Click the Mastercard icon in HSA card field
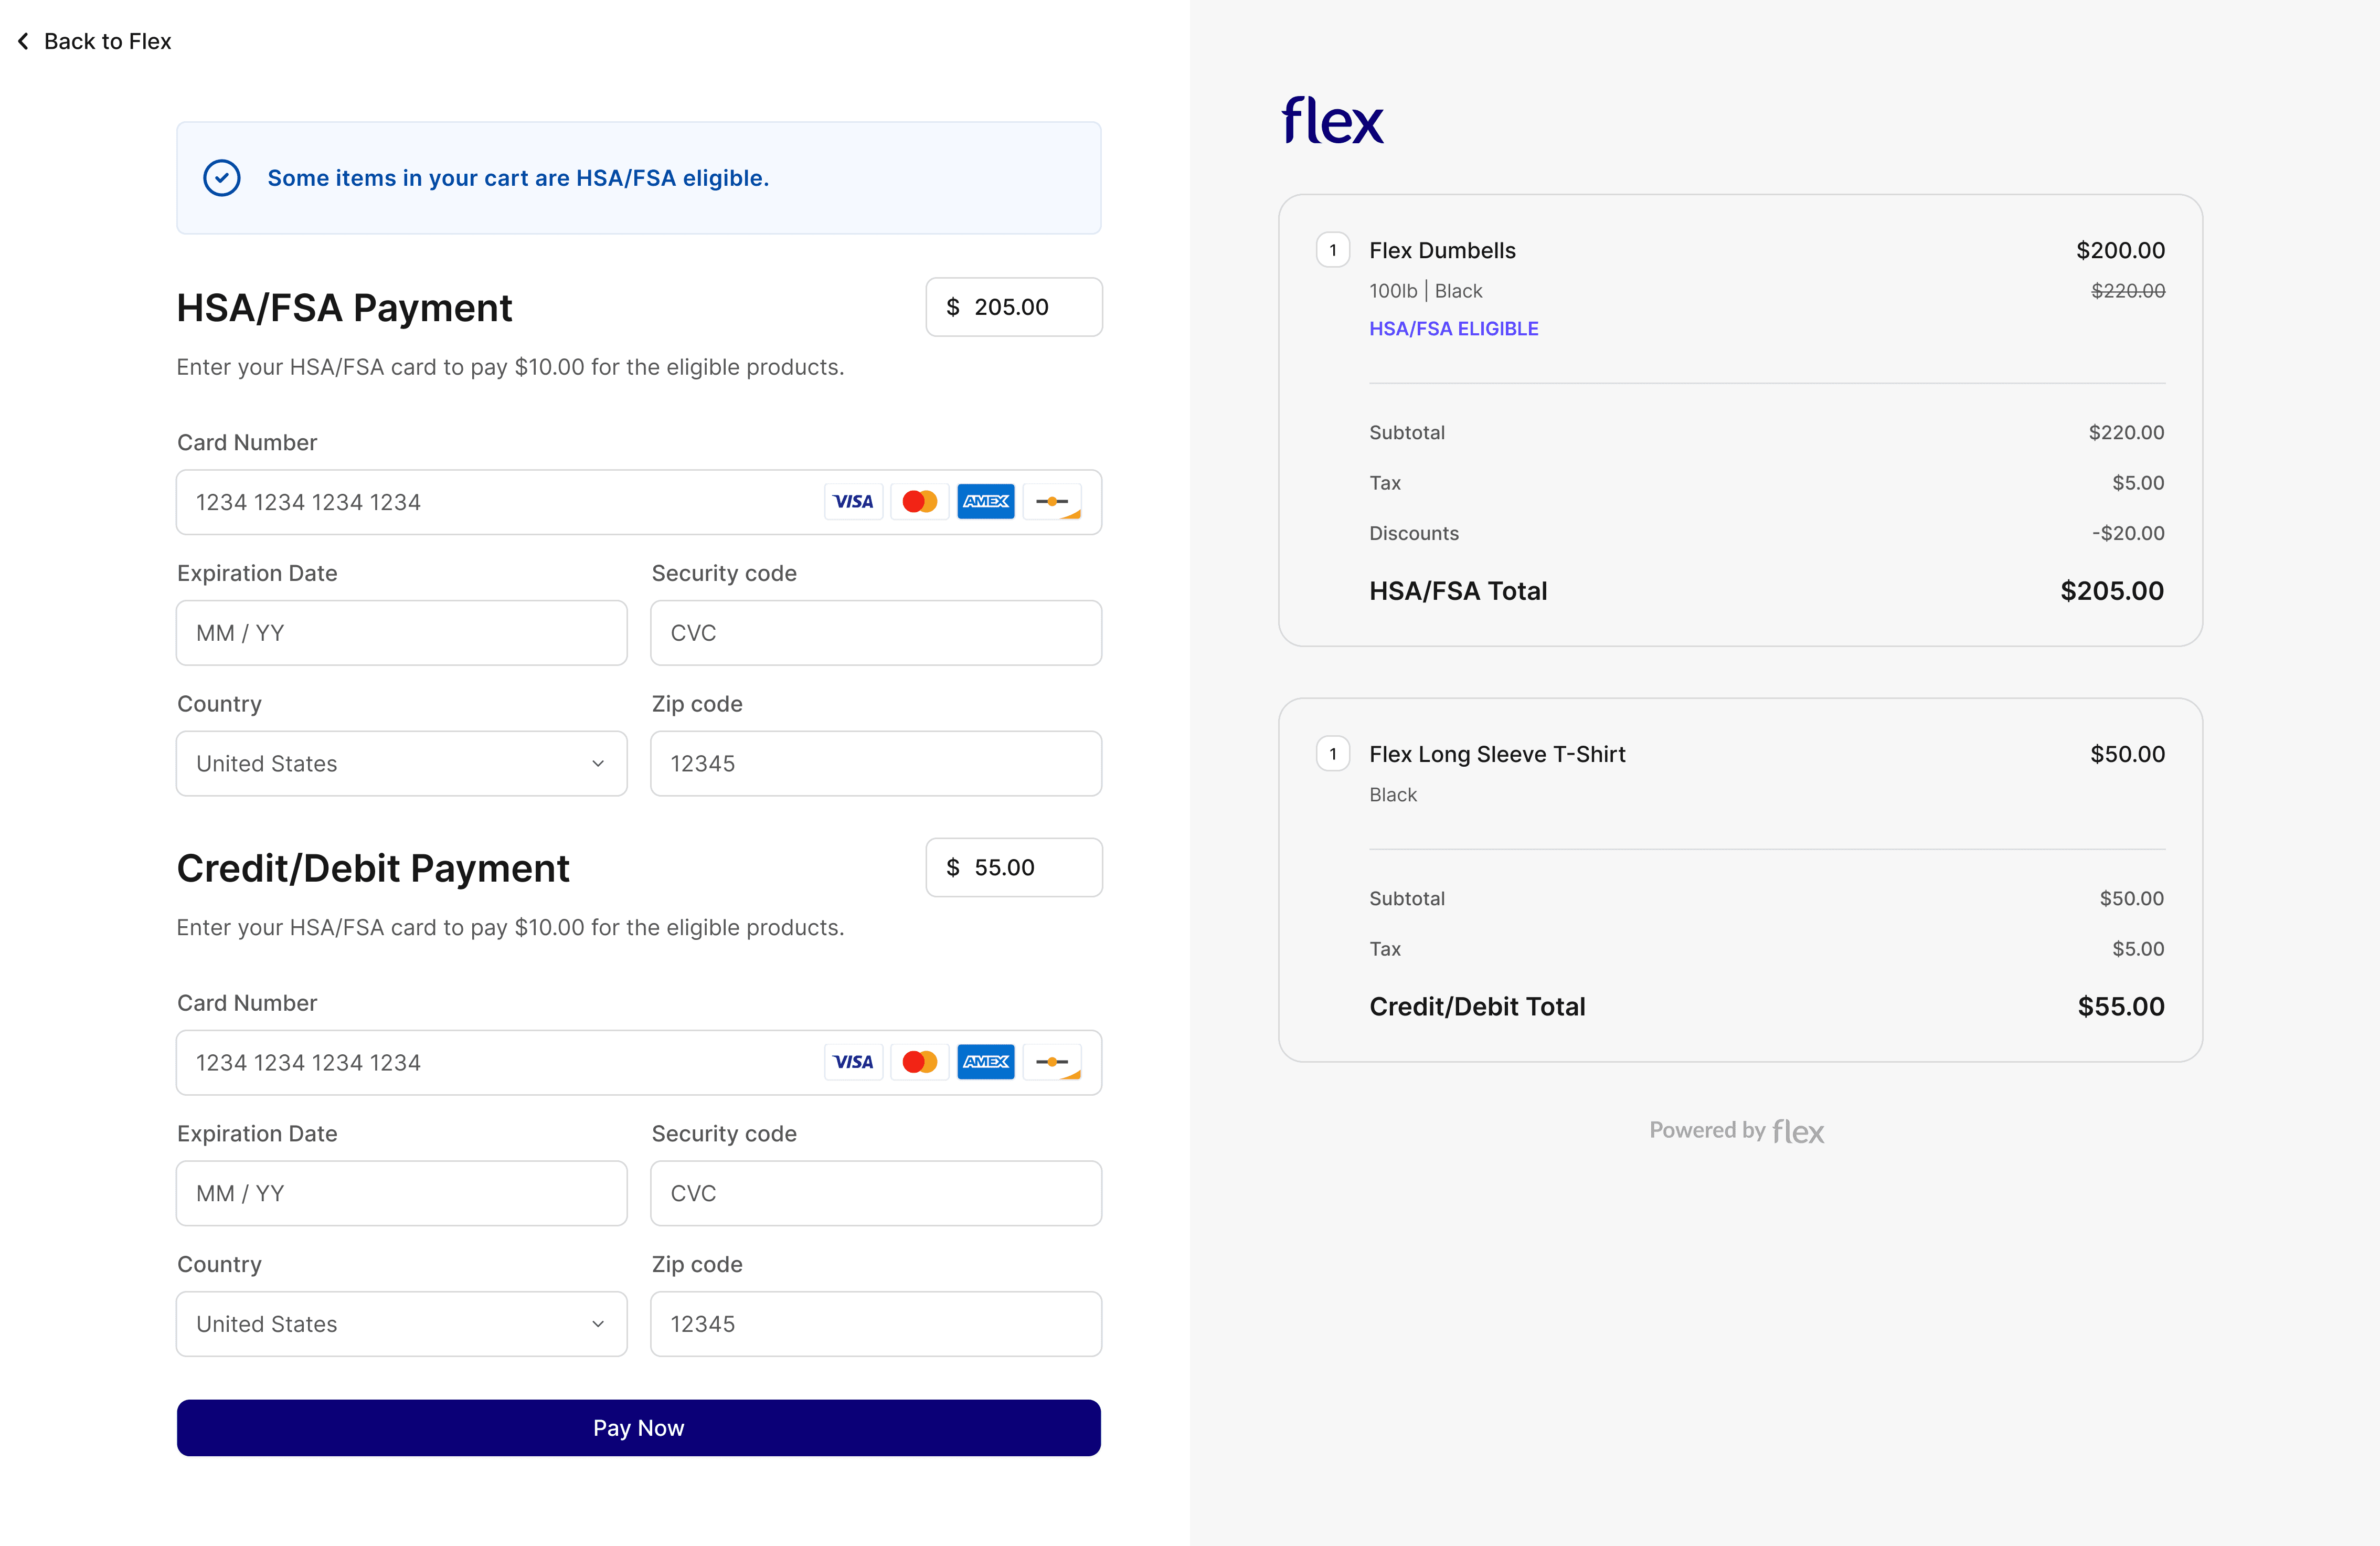This screenshot has width=2380, height=1546. (x=919, y=502)
